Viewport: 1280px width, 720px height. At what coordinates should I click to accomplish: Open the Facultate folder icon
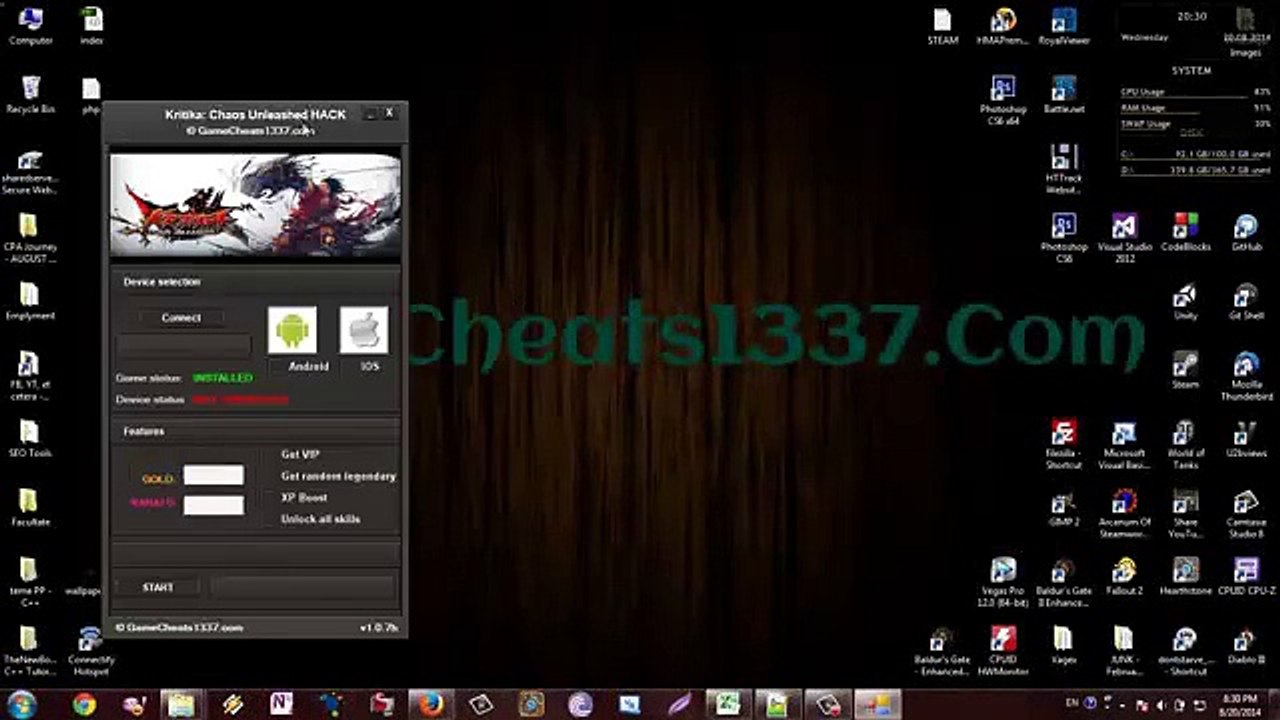point(30,507)
